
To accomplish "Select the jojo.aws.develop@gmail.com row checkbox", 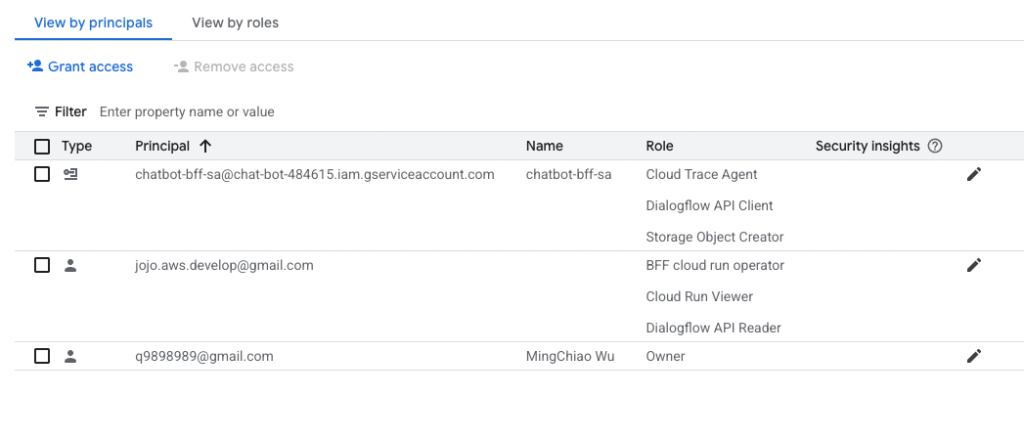I will pos(42,265).
